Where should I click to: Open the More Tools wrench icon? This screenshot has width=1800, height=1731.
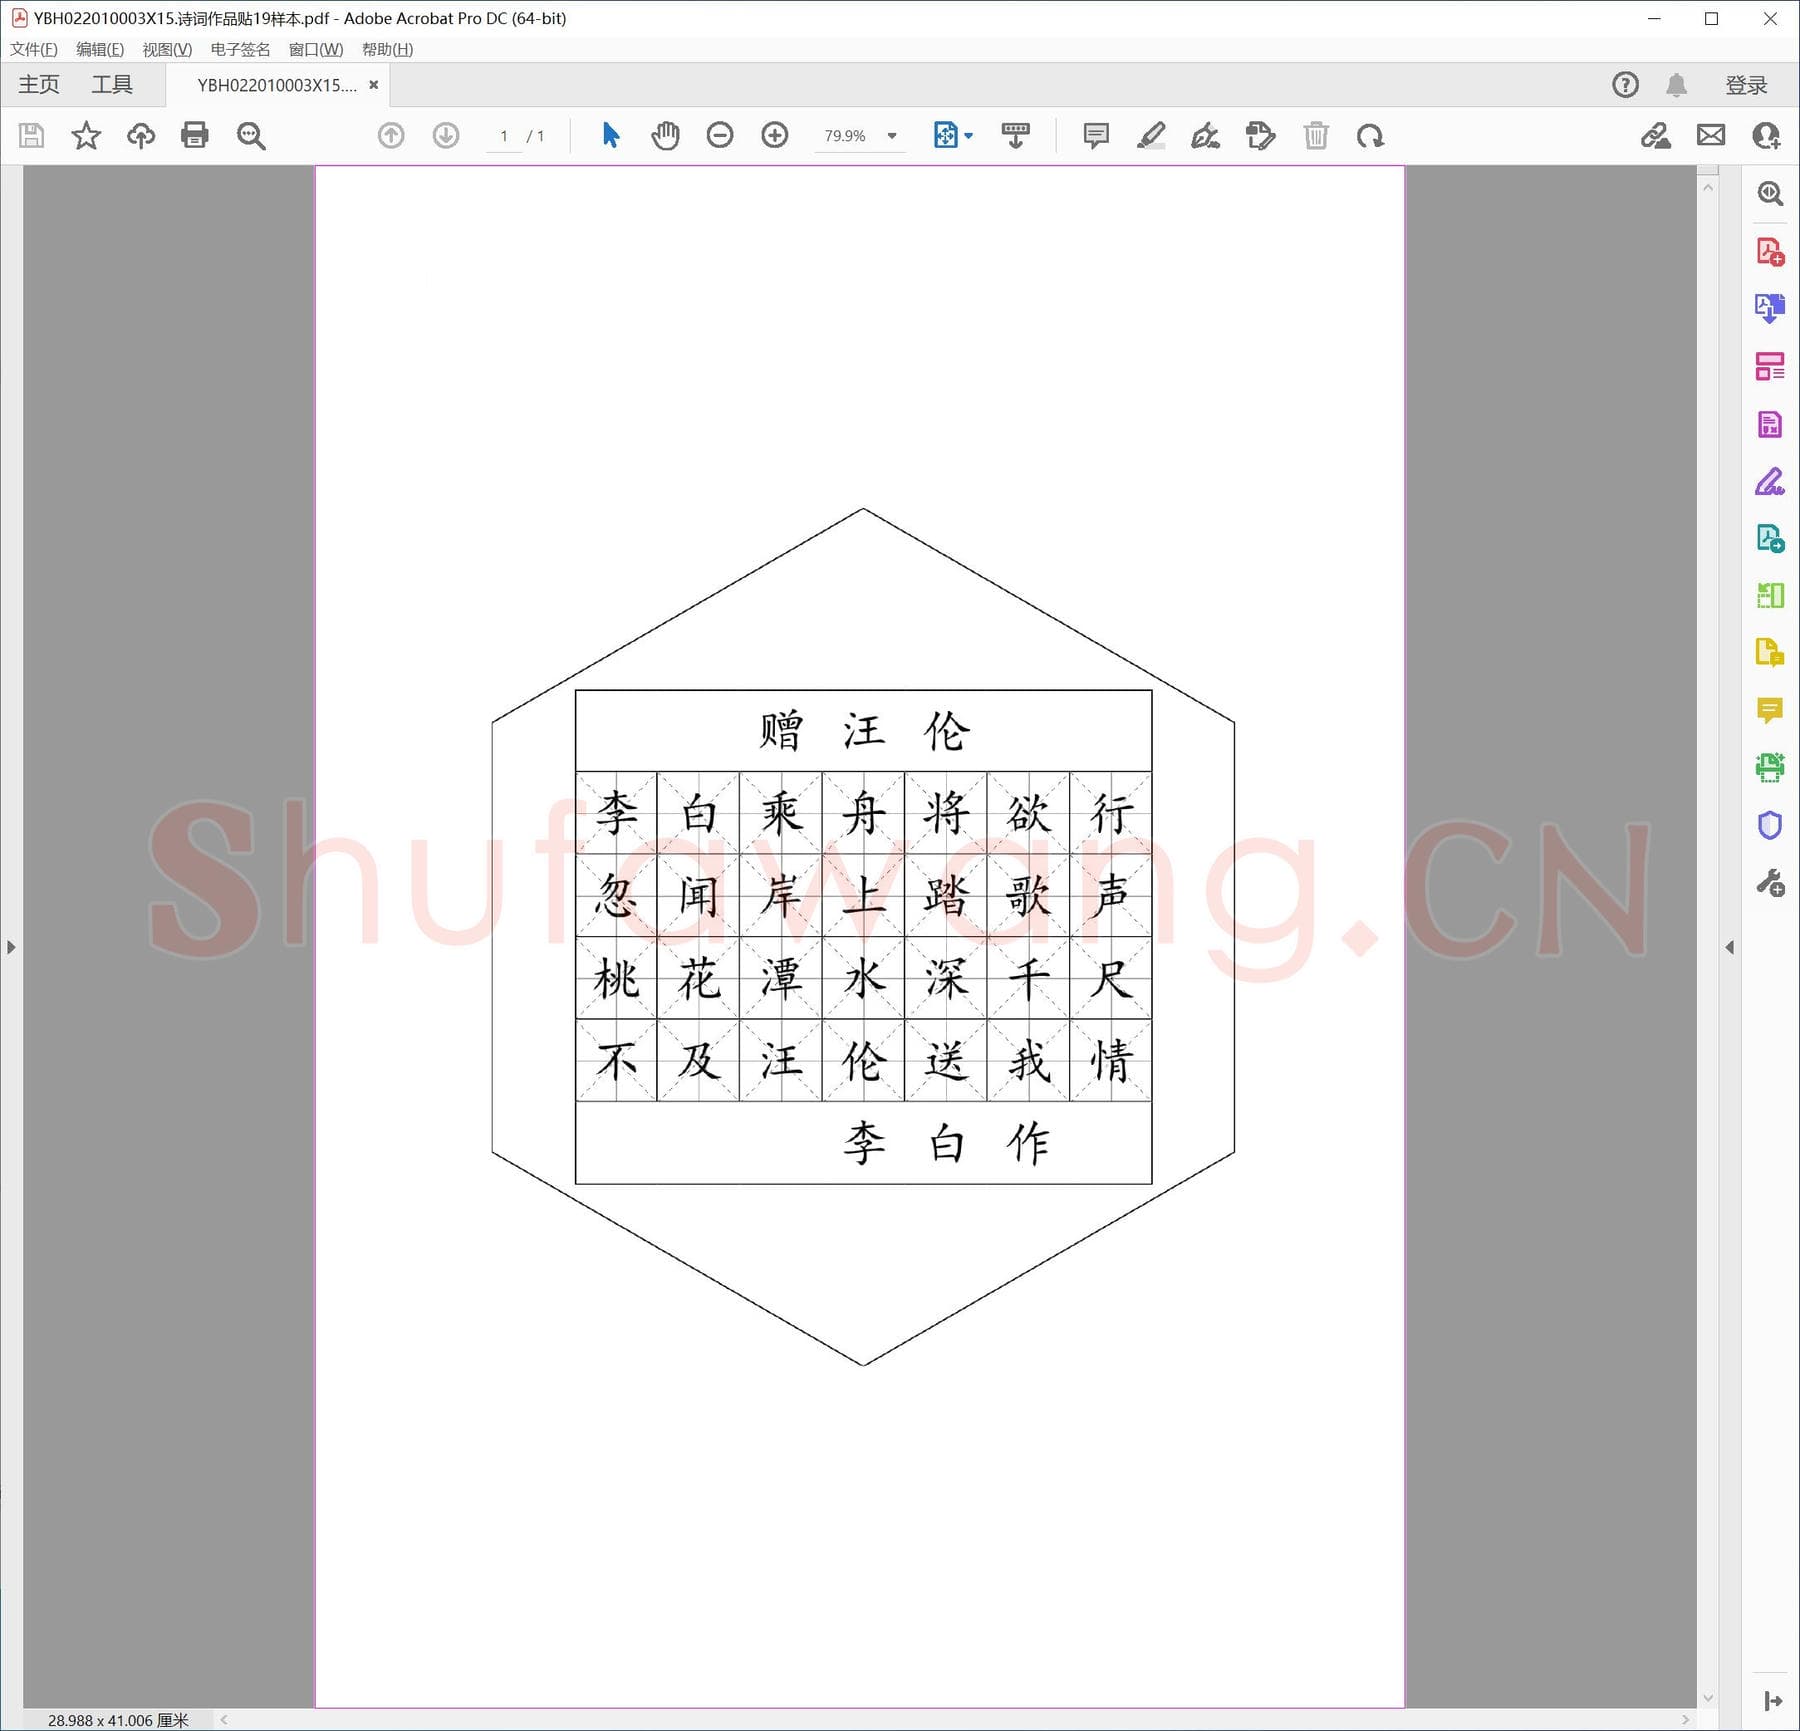pyautogui.click(x=1770, y=883)
